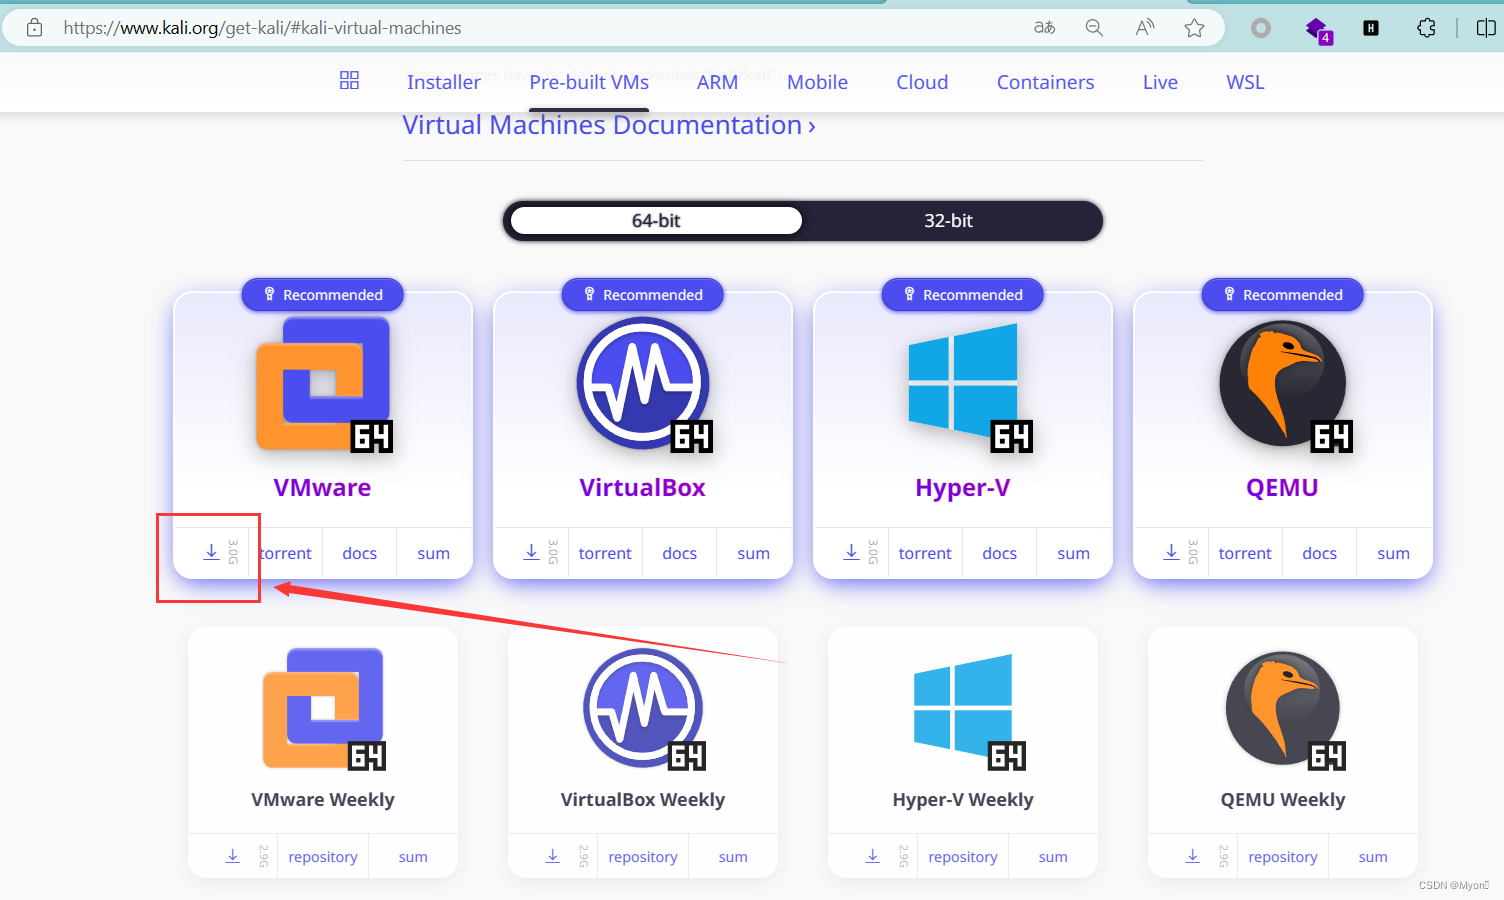The width and height of the screenshot is (1504, 900).
Task: Download the VMware Weekly image
Action: point(232,856)
